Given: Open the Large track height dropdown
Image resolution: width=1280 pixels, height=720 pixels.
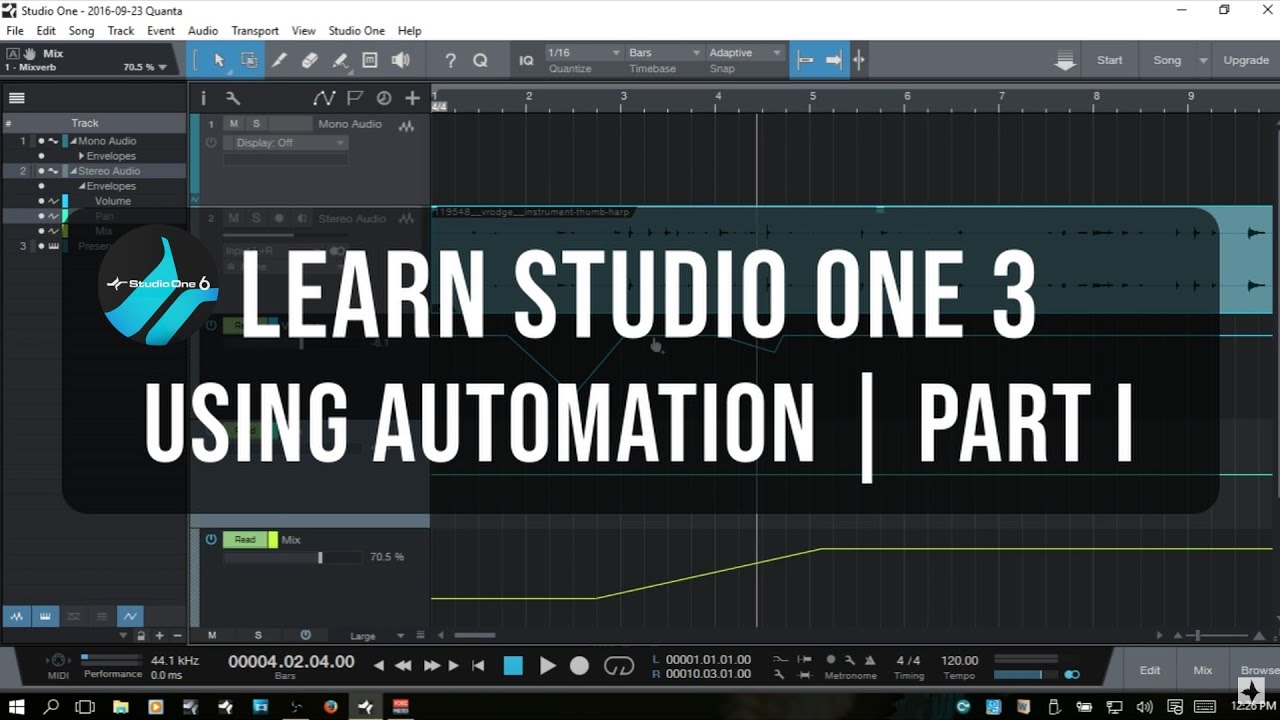Looking at the screenshot, I should click(x=375, y=635).
